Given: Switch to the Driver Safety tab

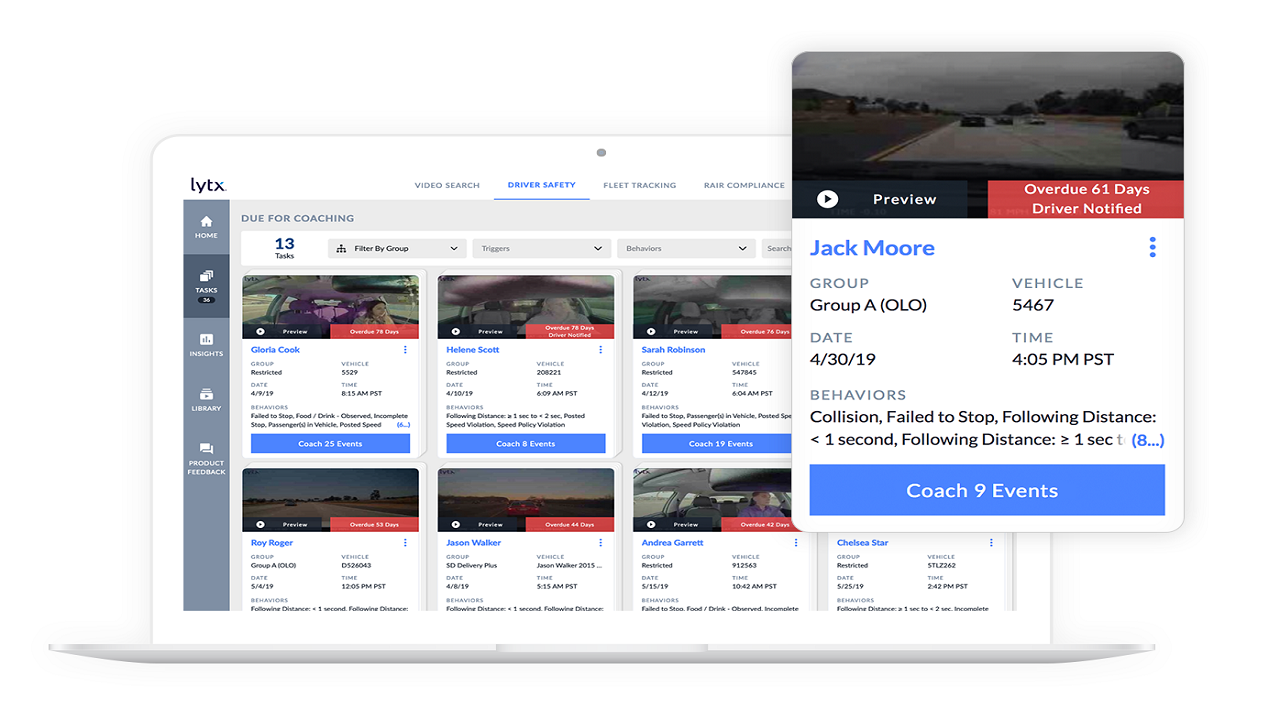Looking at the screenshot, I should pyautogui.click(x=541, y=185).
